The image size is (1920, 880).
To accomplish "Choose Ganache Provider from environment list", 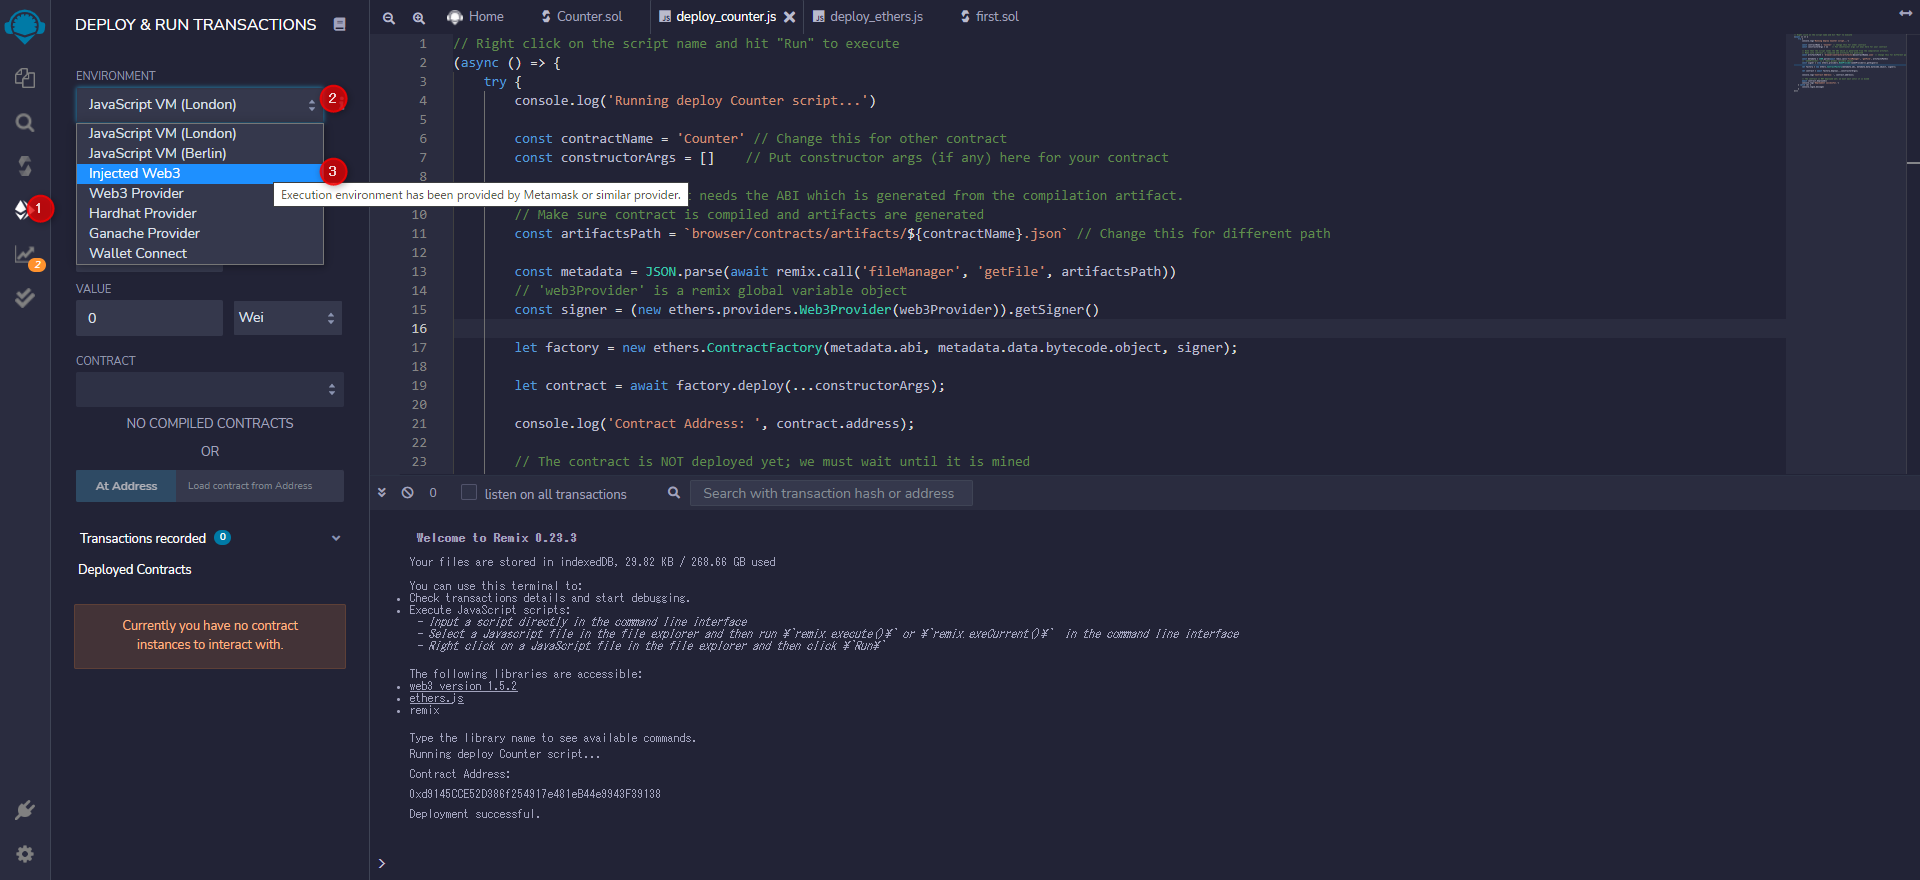I will click(144, 233).
